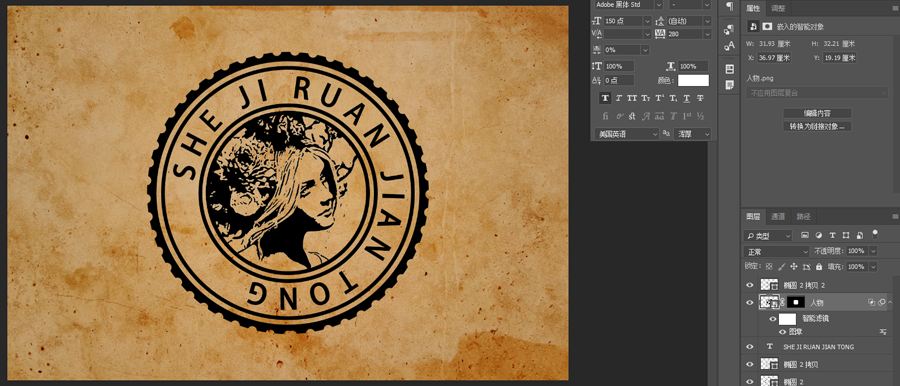The width and height of the screenshot is (900, 386).
Task: Open the blend mode 正常 dropdown
Action: pyautogui.click(x=777, y=252)
